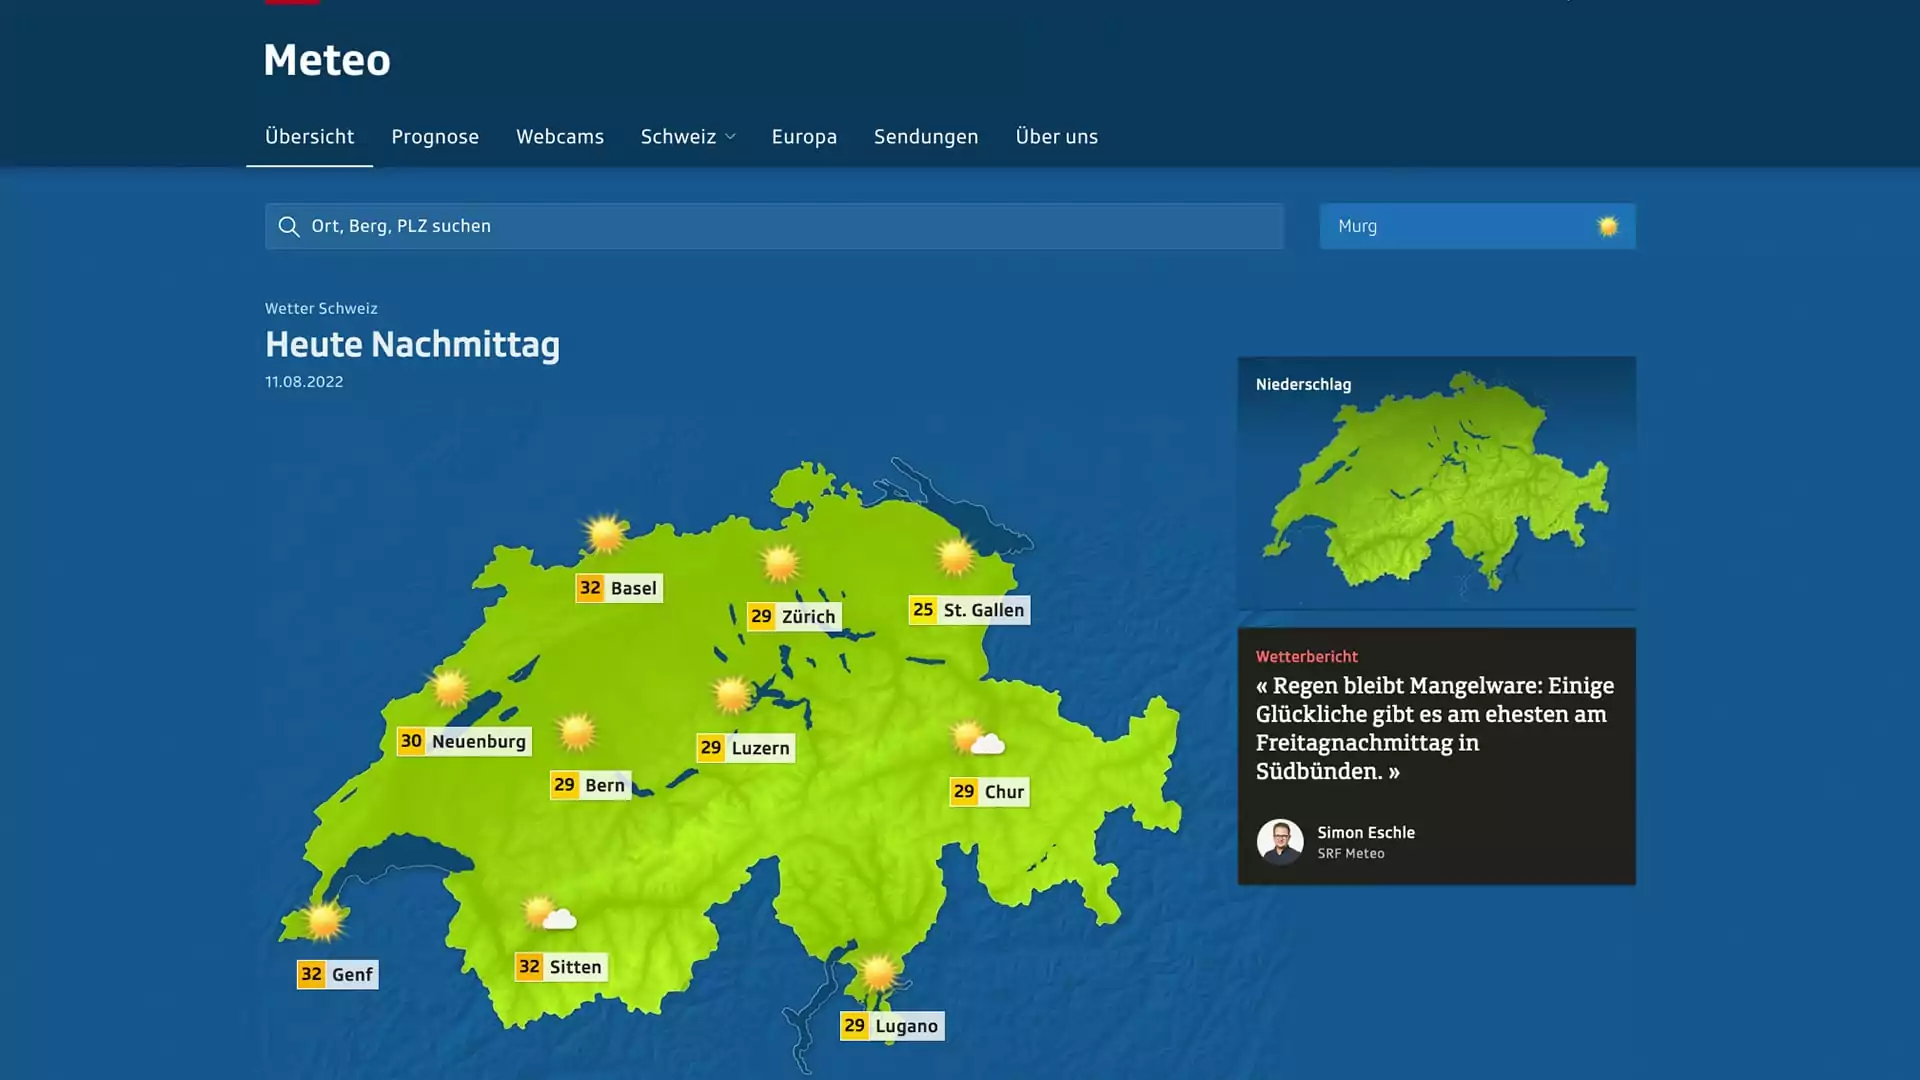The image size is (1920, 1080).
Task: Select the Chur 29 label
Action: pyautogui.click(x=989, y=792)
